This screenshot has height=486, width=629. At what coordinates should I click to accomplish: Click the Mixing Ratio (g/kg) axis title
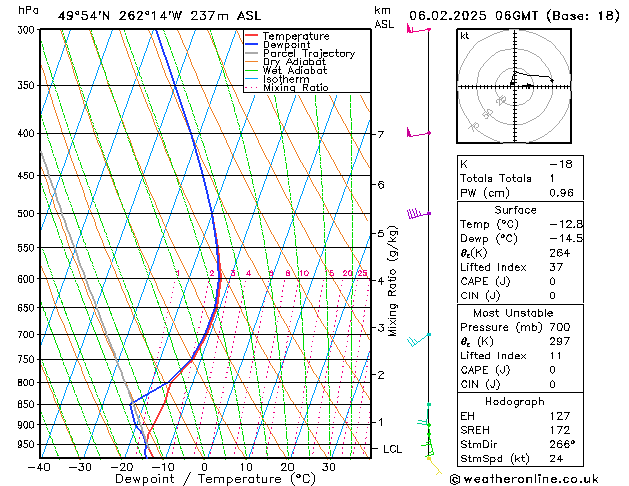tap(392, 281)
